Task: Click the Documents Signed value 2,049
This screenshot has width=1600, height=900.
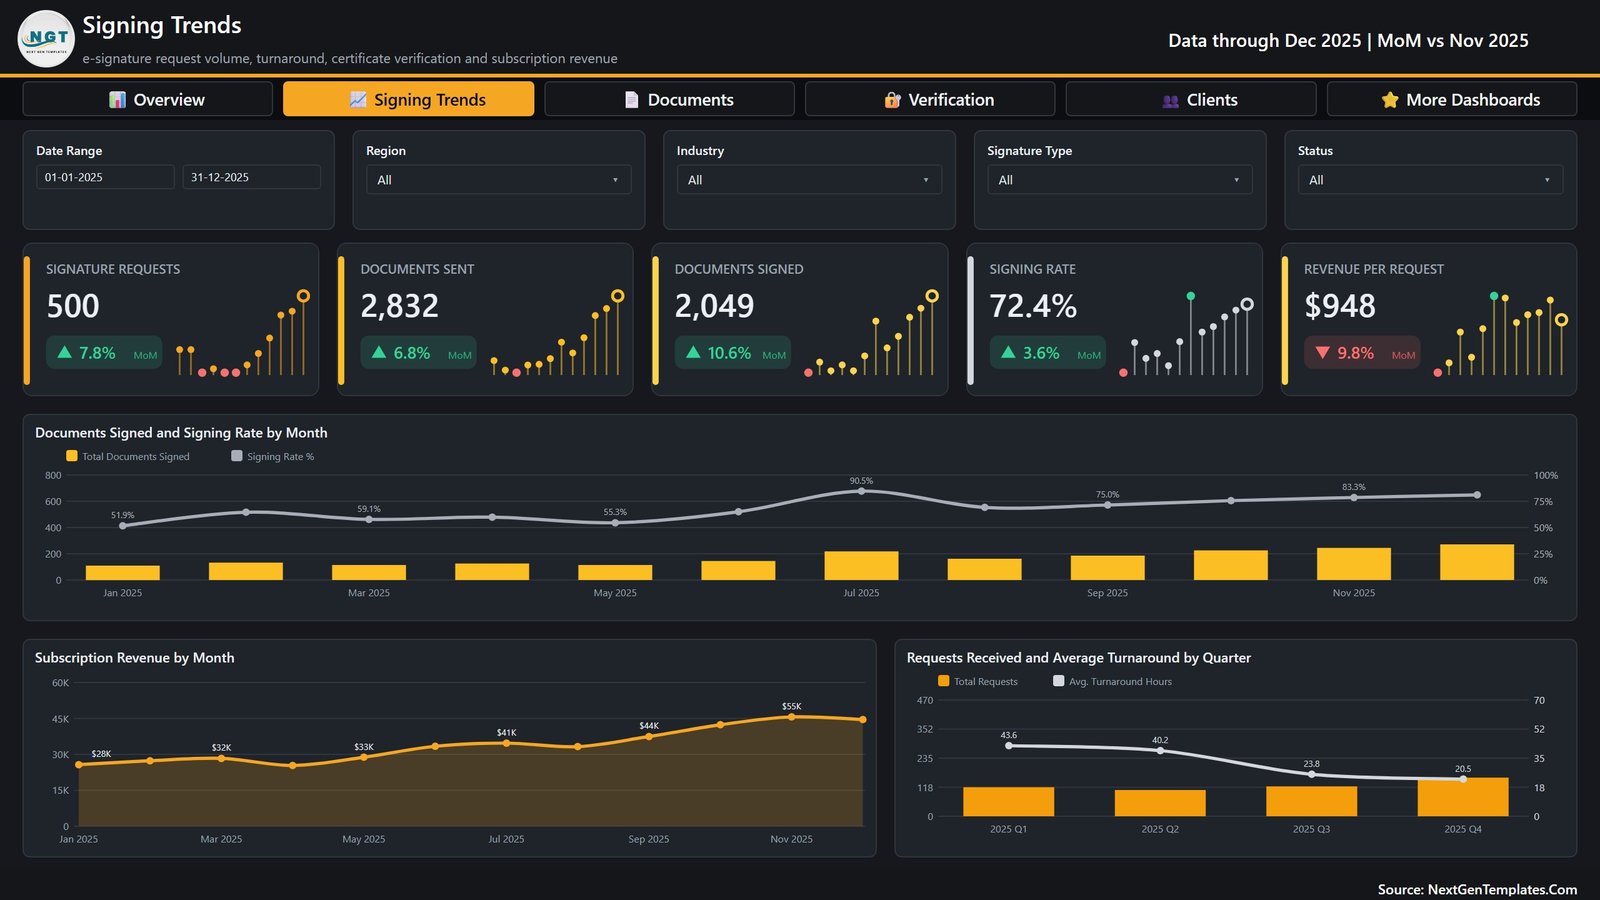Action: pos(714,306)
